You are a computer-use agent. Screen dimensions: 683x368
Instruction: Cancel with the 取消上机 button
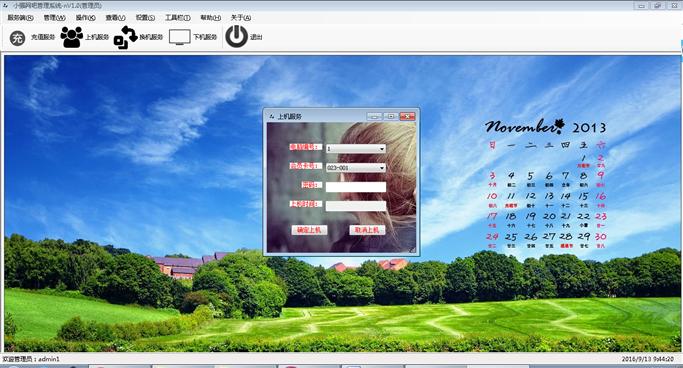367,230
